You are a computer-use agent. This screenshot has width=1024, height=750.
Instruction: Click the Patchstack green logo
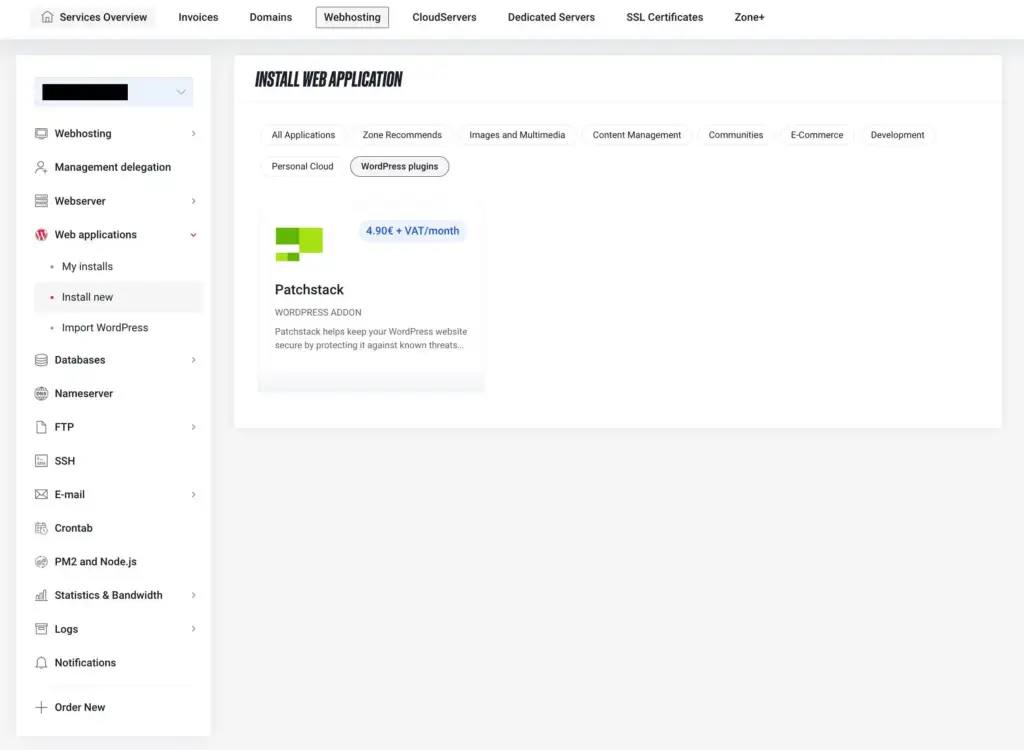pyautogui.click(x=299, y=244)
